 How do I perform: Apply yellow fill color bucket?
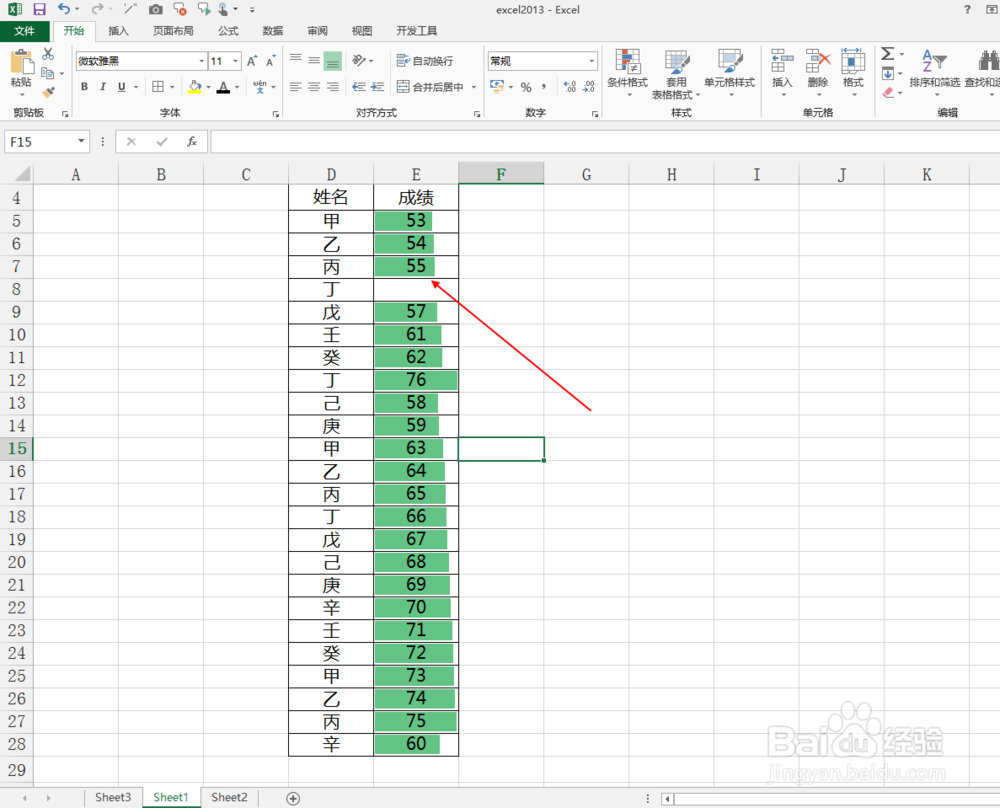click(x=195, y=87)
